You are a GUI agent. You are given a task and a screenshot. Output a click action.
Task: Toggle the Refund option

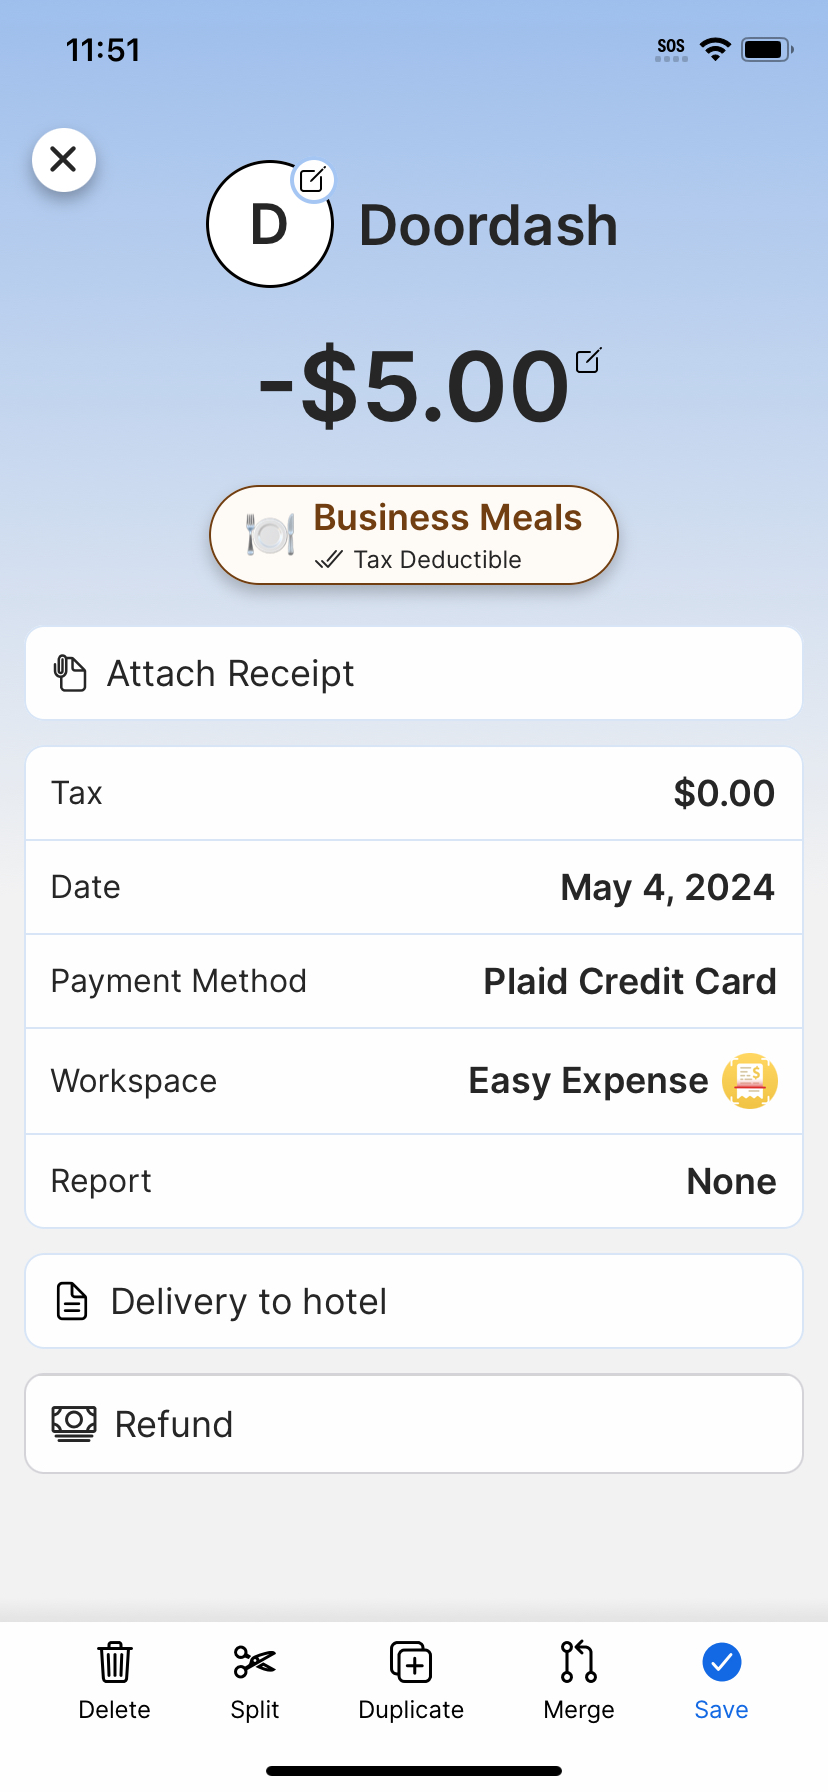tap(414, 1423)
